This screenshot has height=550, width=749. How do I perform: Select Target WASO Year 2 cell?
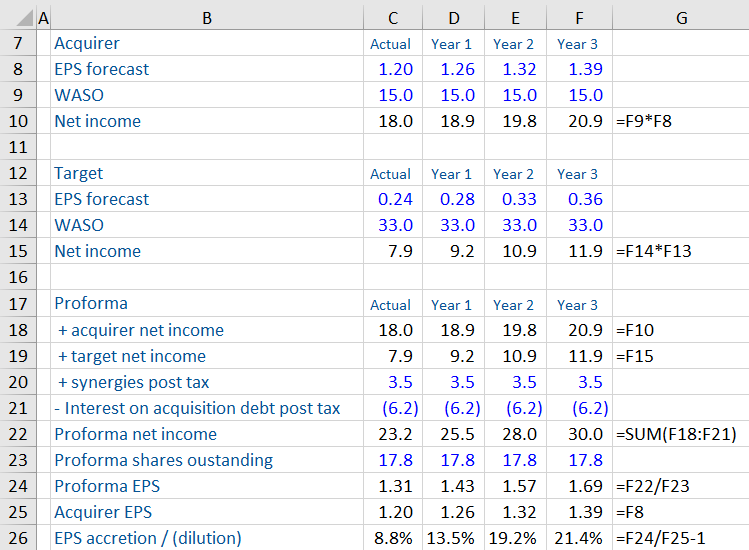[x=516, y=225]
